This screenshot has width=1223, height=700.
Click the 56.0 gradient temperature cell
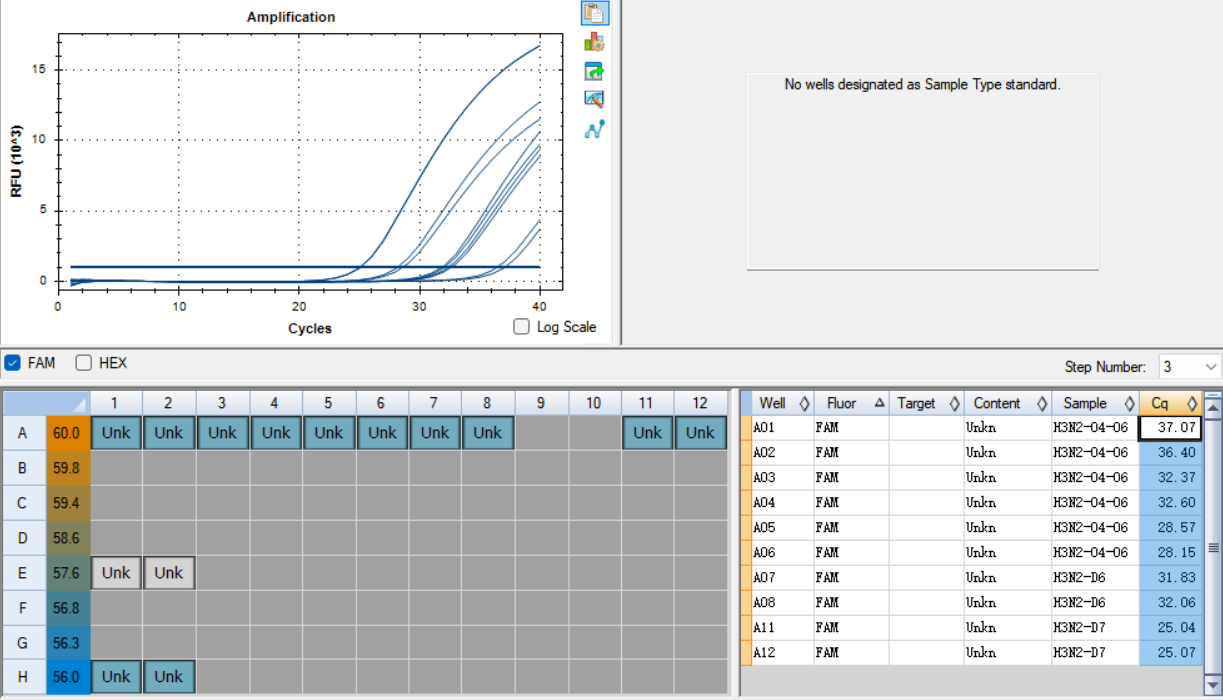67,677
